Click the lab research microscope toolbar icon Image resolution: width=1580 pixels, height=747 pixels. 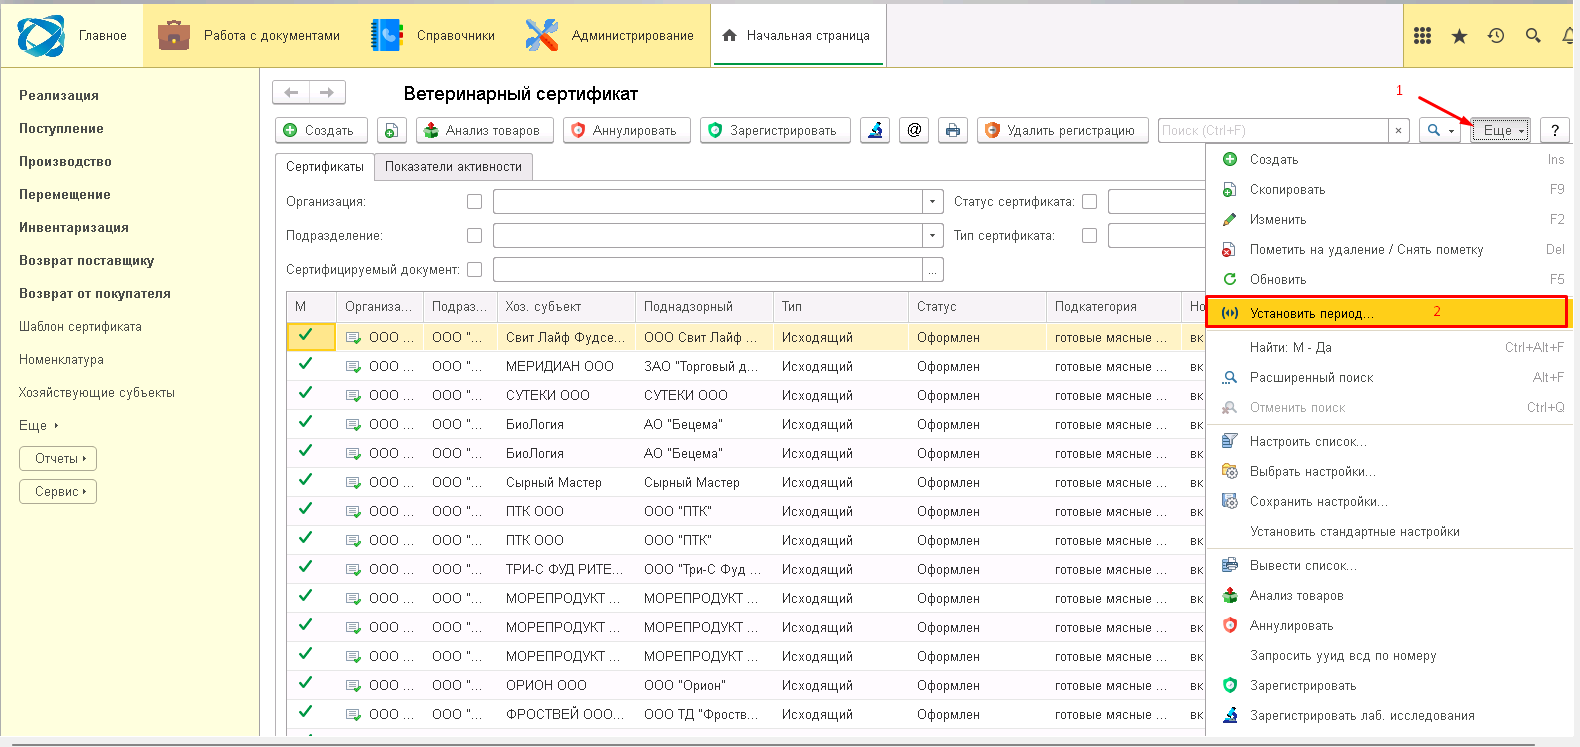pos(875,130)
